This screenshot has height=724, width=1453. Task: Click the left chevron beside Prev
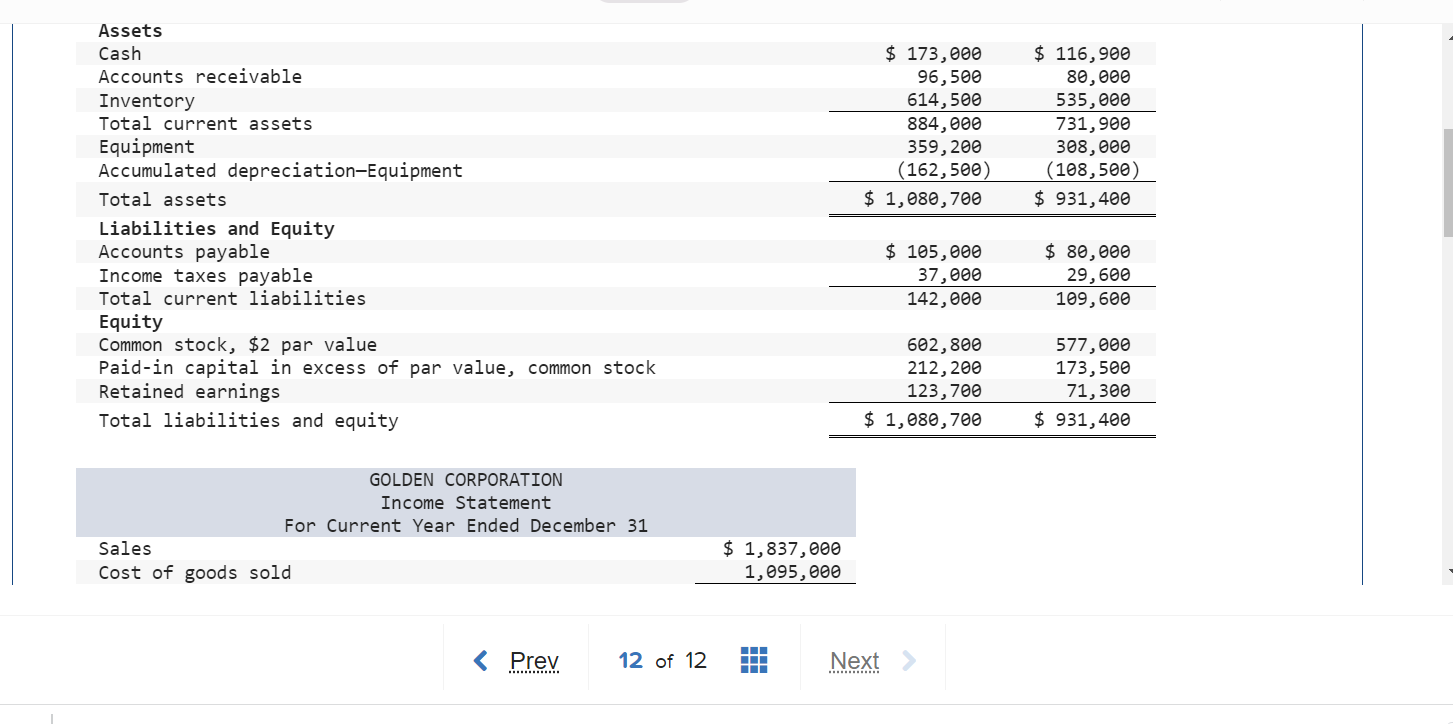(x=481, y=661)
